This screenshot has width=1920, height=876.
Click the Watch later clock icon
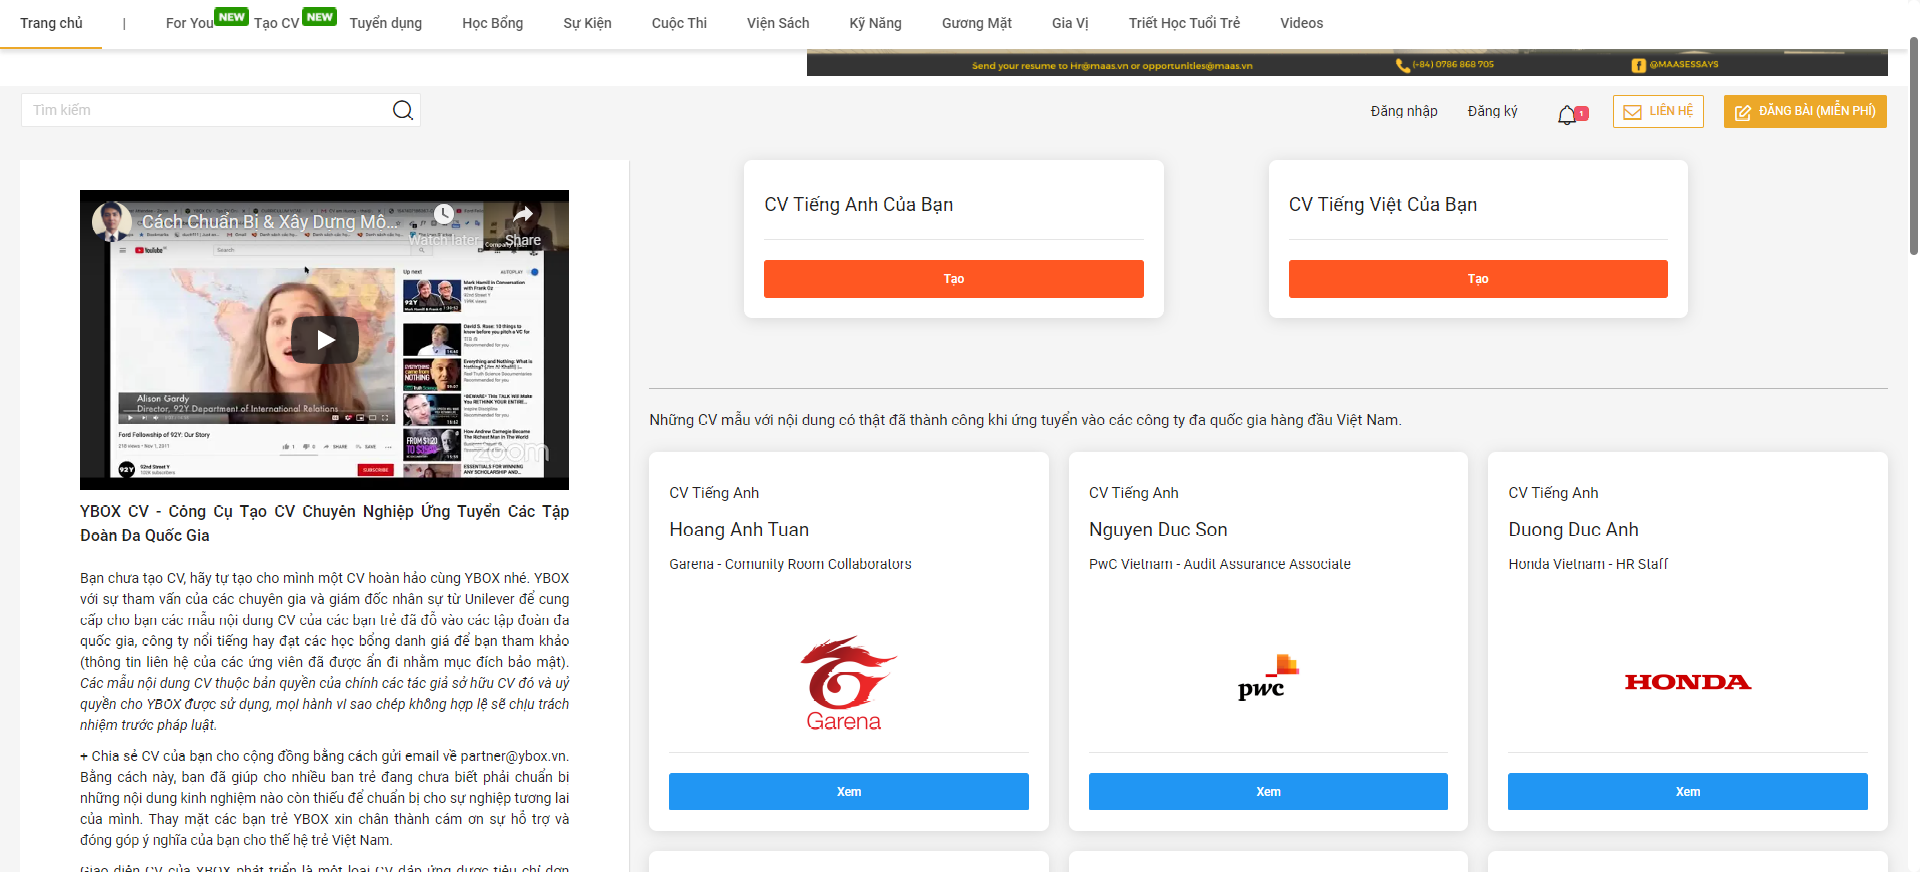point(444,214)
